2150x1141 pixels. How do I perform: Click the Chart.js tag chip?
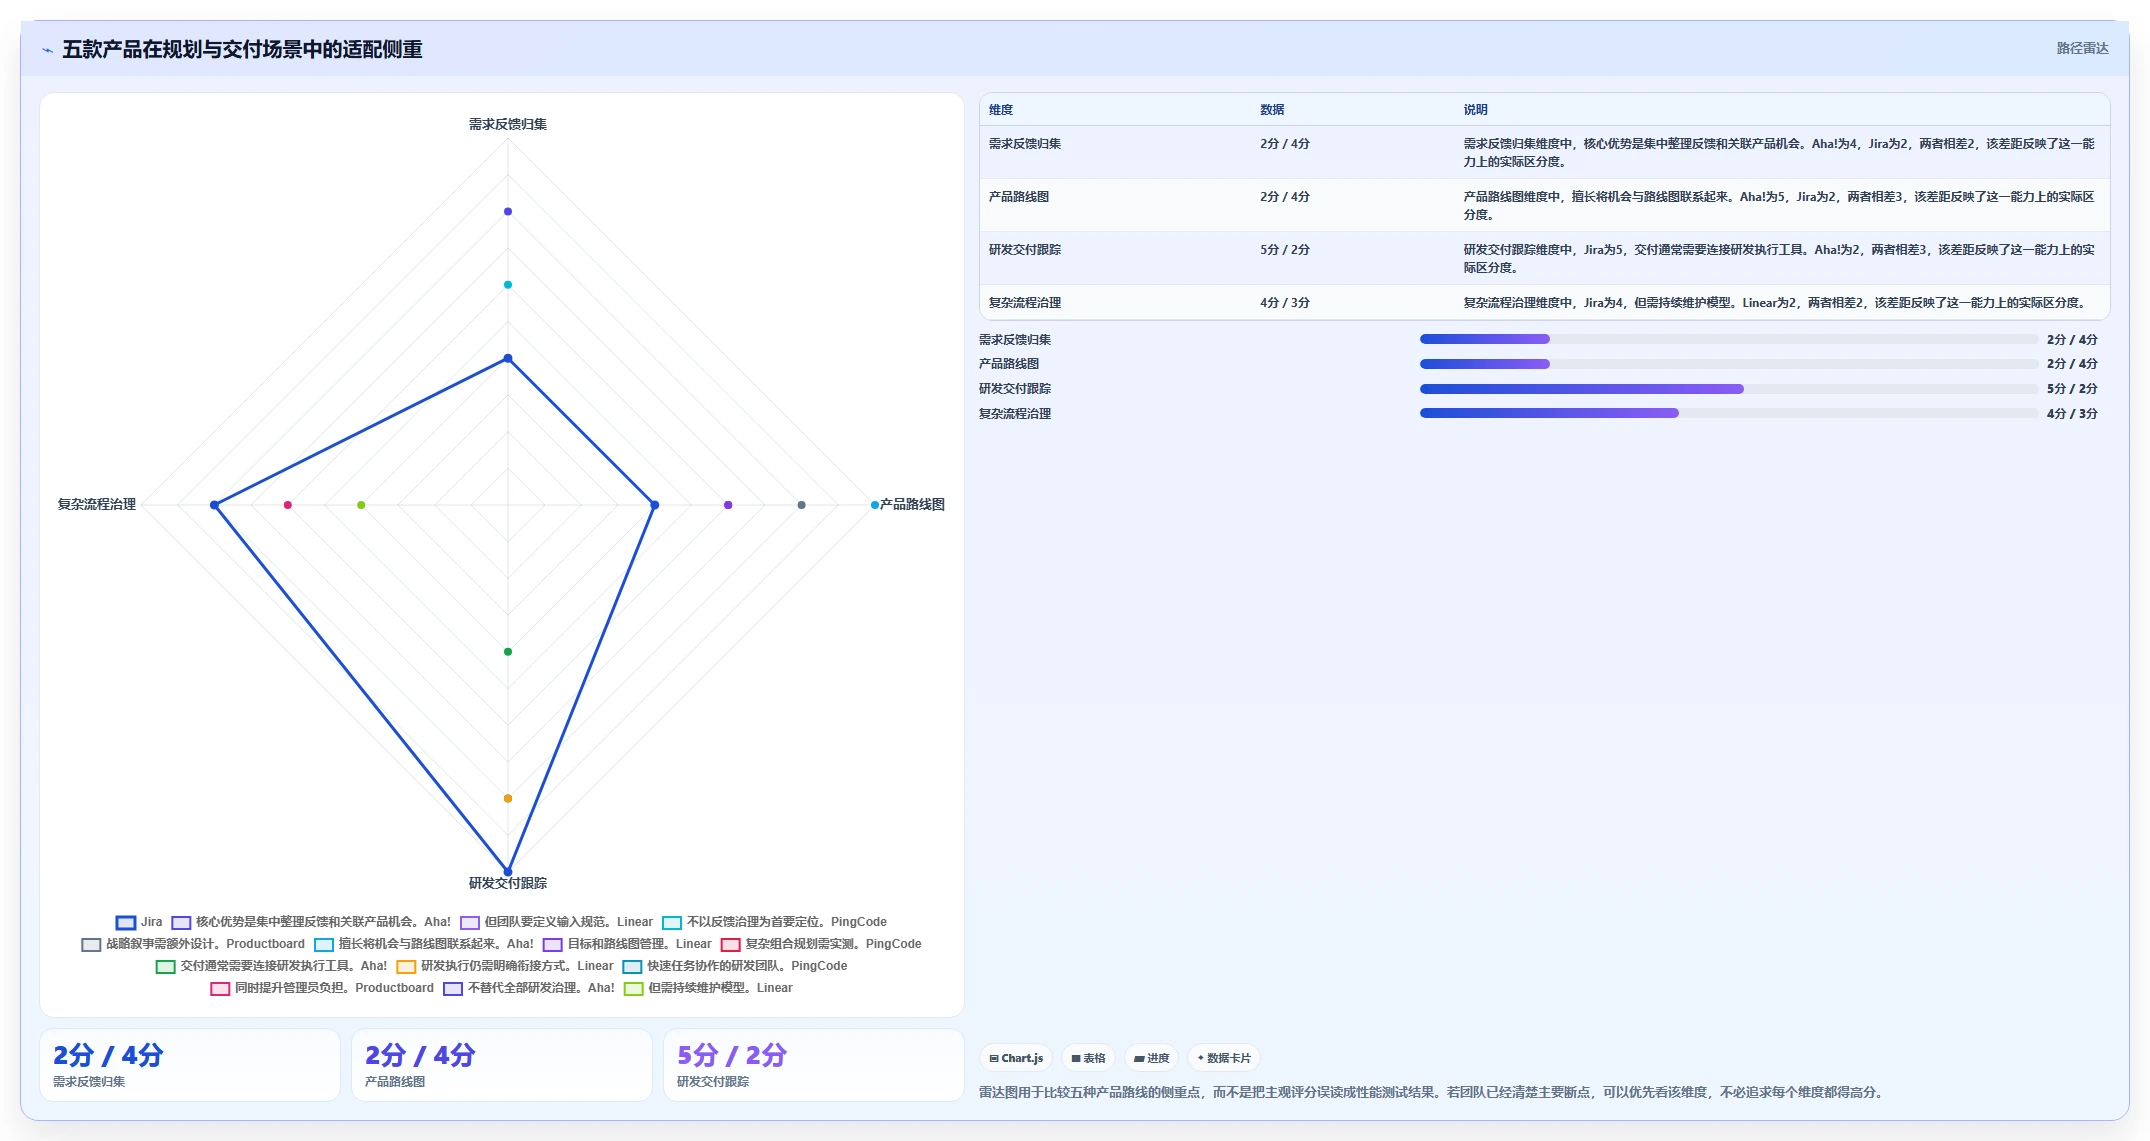tap(1016, 1058)
